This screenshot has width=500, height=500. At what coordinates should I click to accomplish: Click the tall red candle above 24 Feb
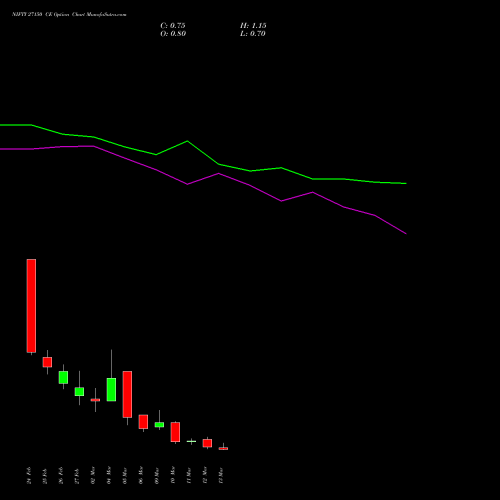pyautogui.click(x=31, y=306)
